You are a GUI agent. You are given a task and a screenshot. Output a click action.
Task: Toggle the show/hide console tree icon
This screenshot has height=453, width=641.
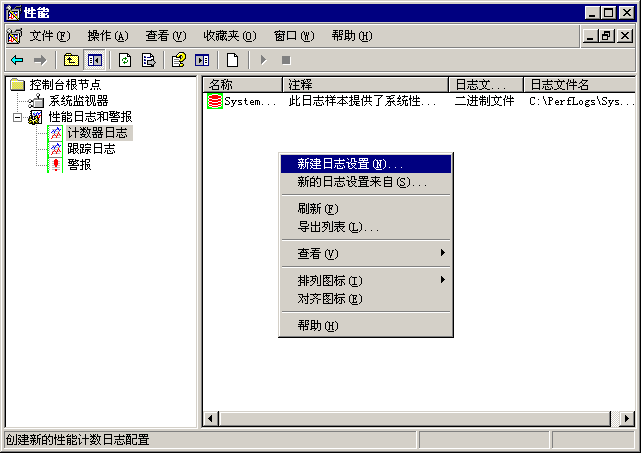[95, 60]
